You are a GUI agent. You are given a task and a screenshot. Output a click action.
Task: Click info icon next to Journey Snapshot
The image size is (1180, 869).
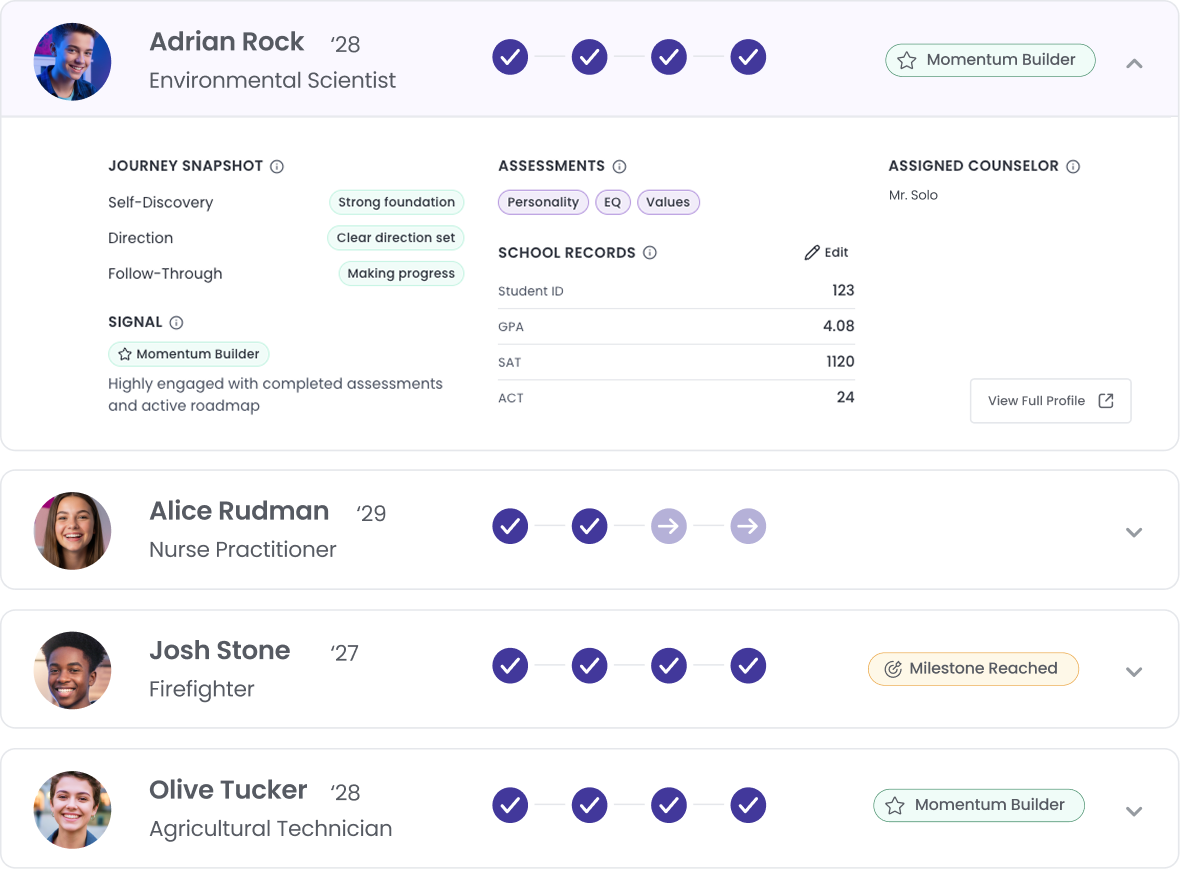click(277, 167)
